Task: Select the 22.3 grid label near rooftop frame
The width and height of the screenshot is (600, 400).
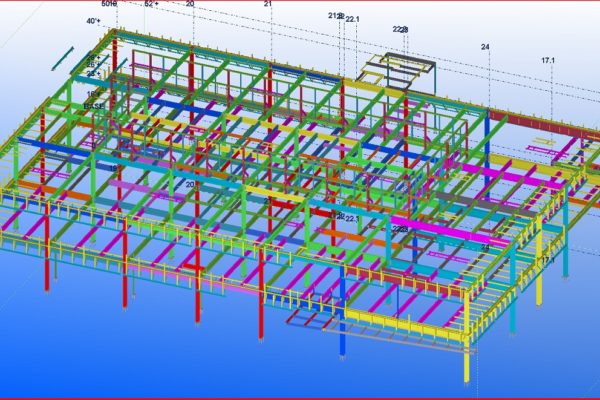Action: click(x=400, y=30)
